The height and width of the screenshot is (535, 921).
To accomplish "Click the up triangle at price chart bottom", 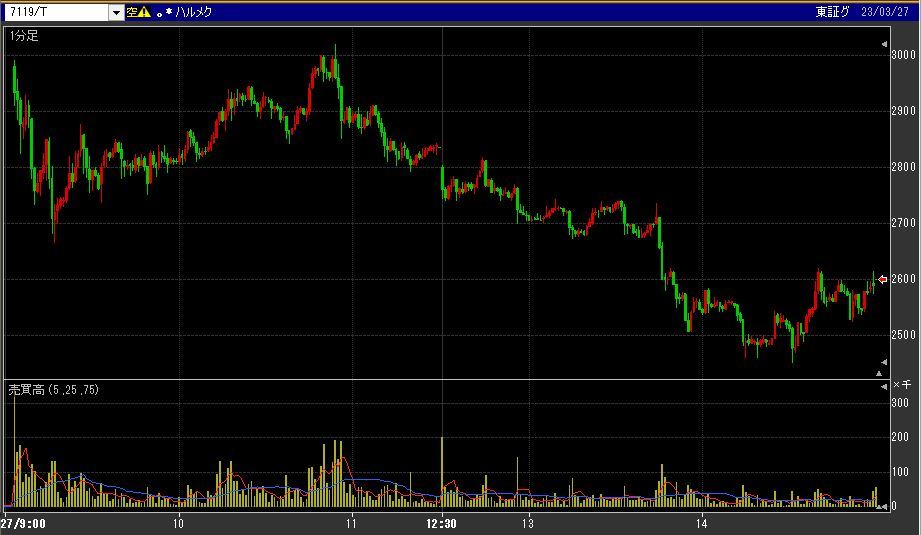I will pos(879,373).
